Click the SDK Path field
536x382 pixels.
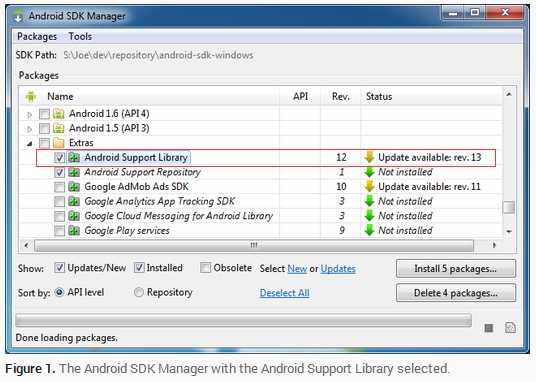158,55
